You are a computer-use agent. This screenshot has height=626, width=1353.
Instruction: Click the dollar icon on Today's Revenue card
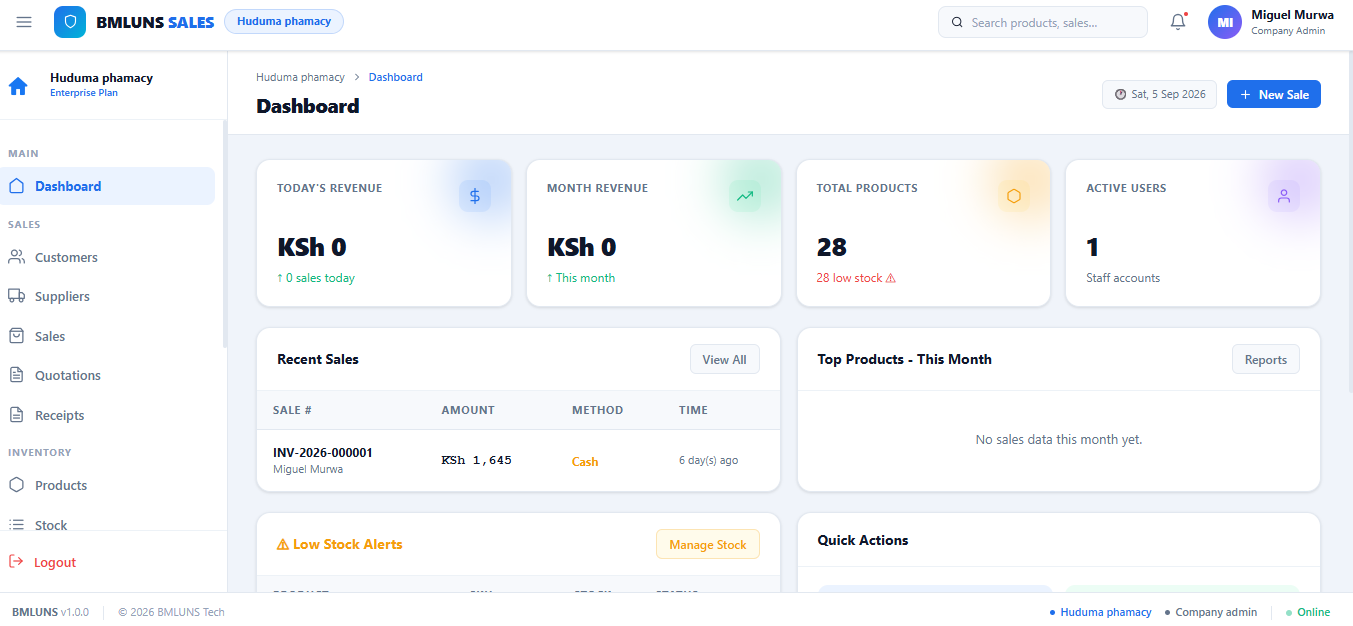coord(475,196)
